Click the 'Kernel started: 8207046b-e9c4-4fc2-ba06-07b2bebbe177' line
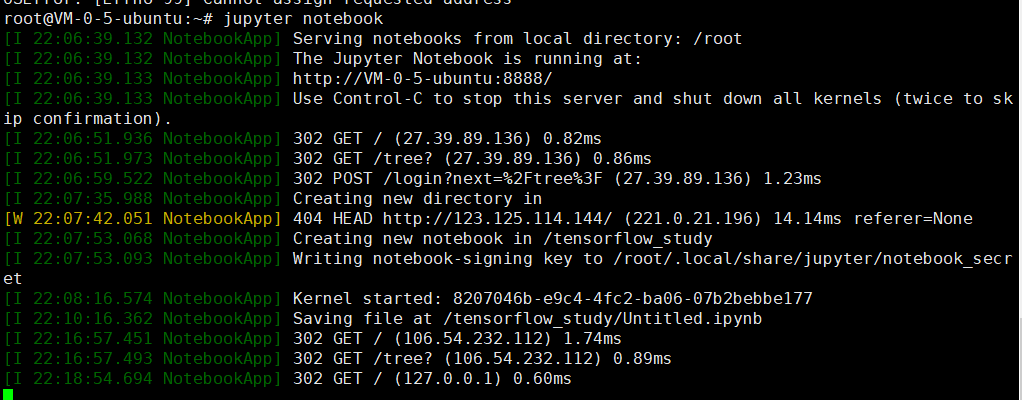The height and width of the screenshot is (400, 1022). coord(553,299)
